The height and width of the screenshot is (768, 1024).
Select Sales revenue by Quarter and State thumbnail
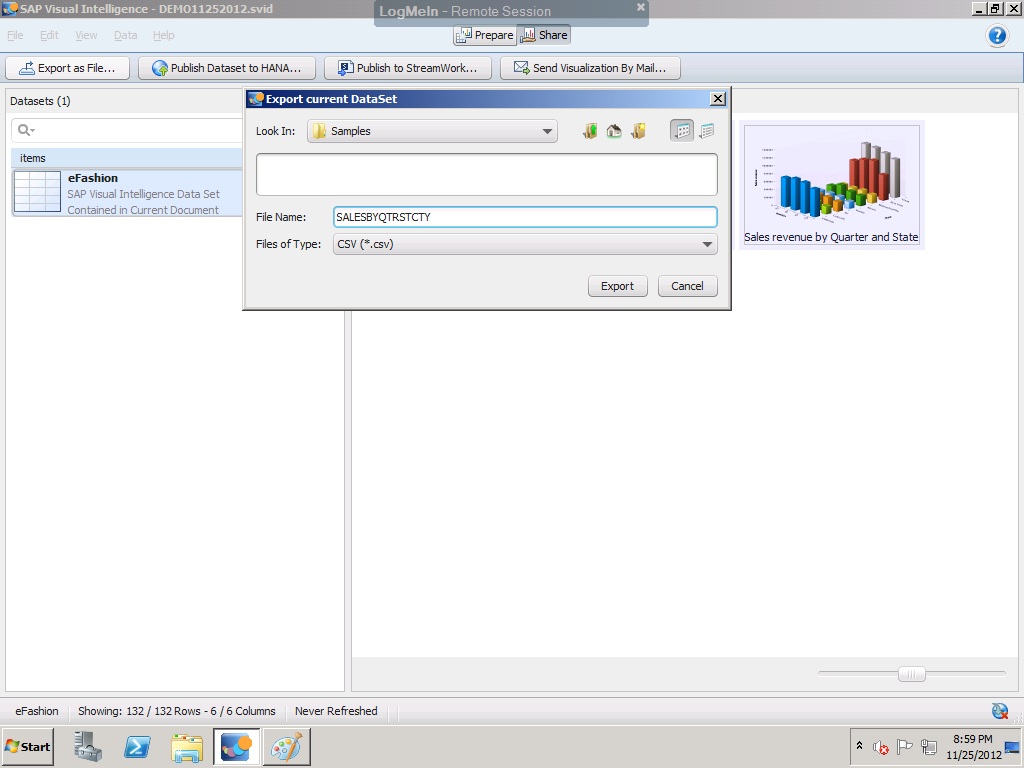coord(831,184)
